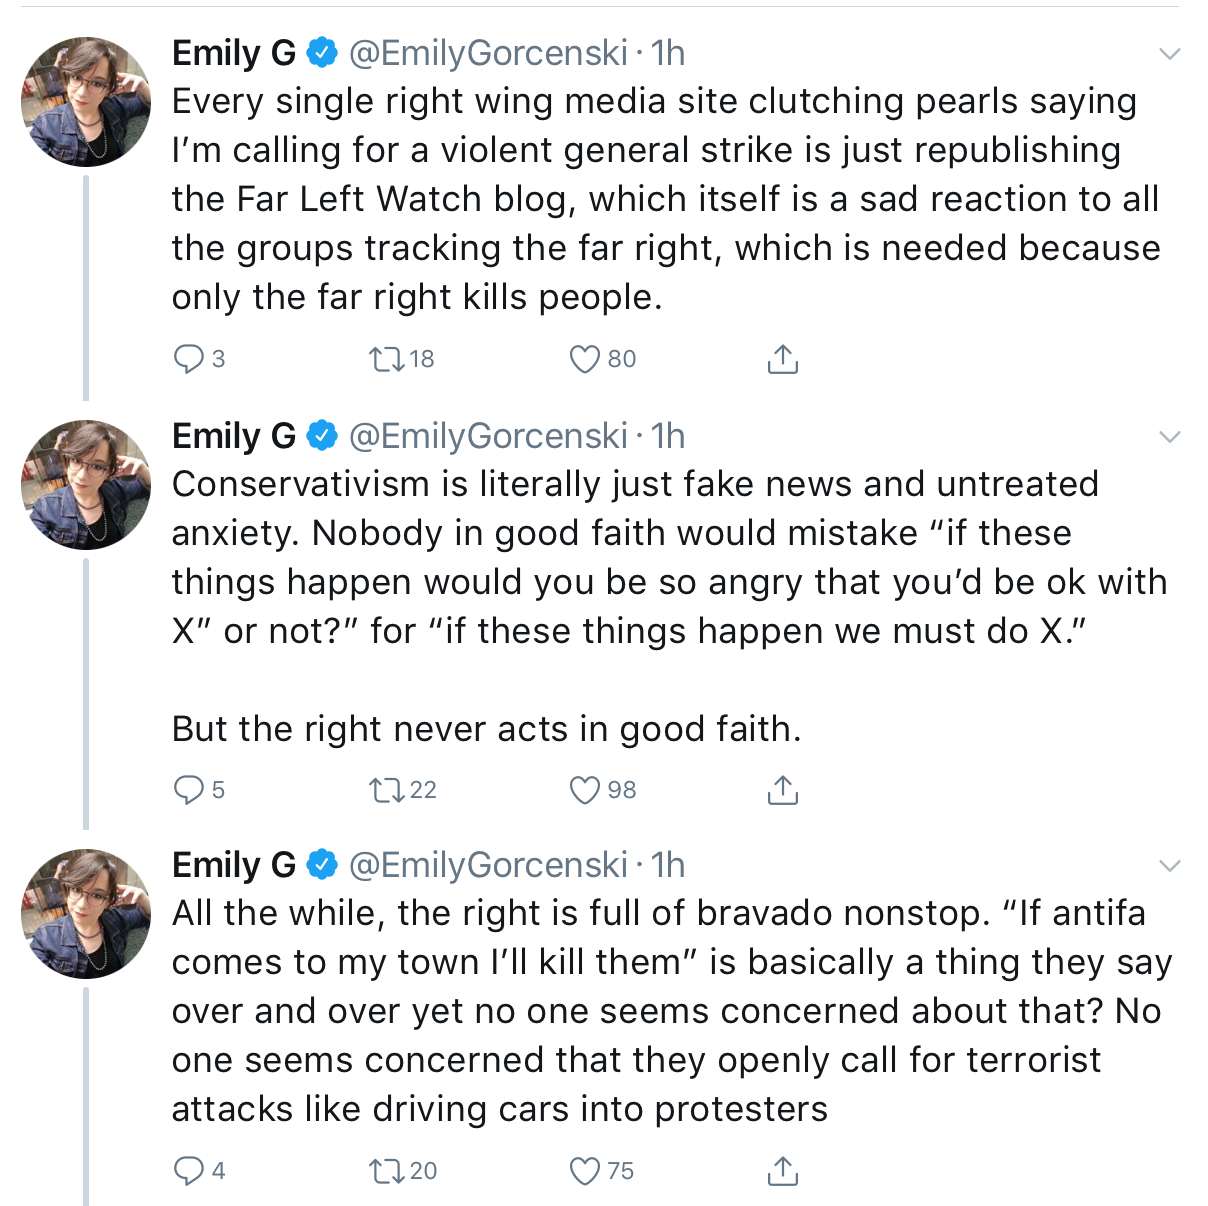Share the tweet about good faith
The height and width of the screenshot is (1206, 1208).
point(782,790)
